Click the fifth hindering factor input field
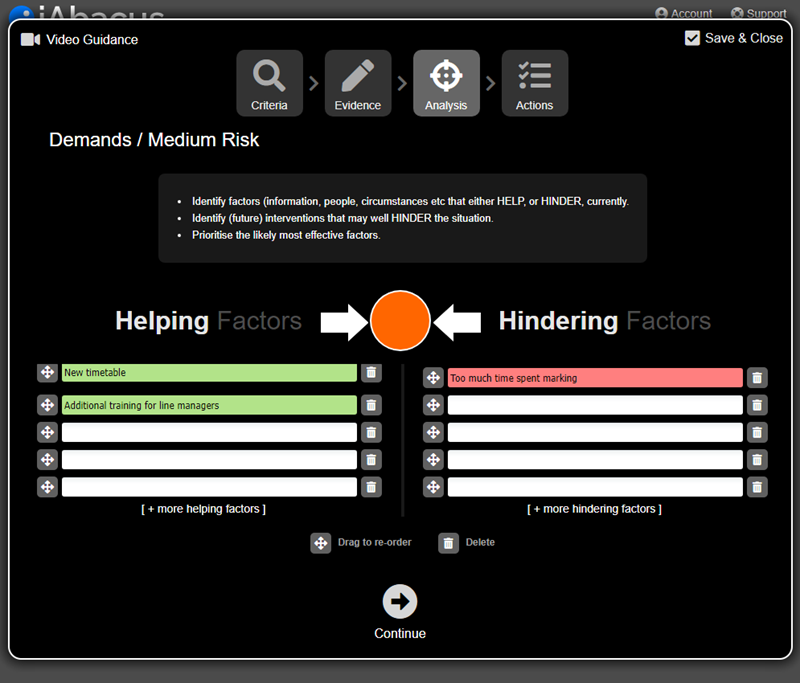 click(x=595, y=487)
